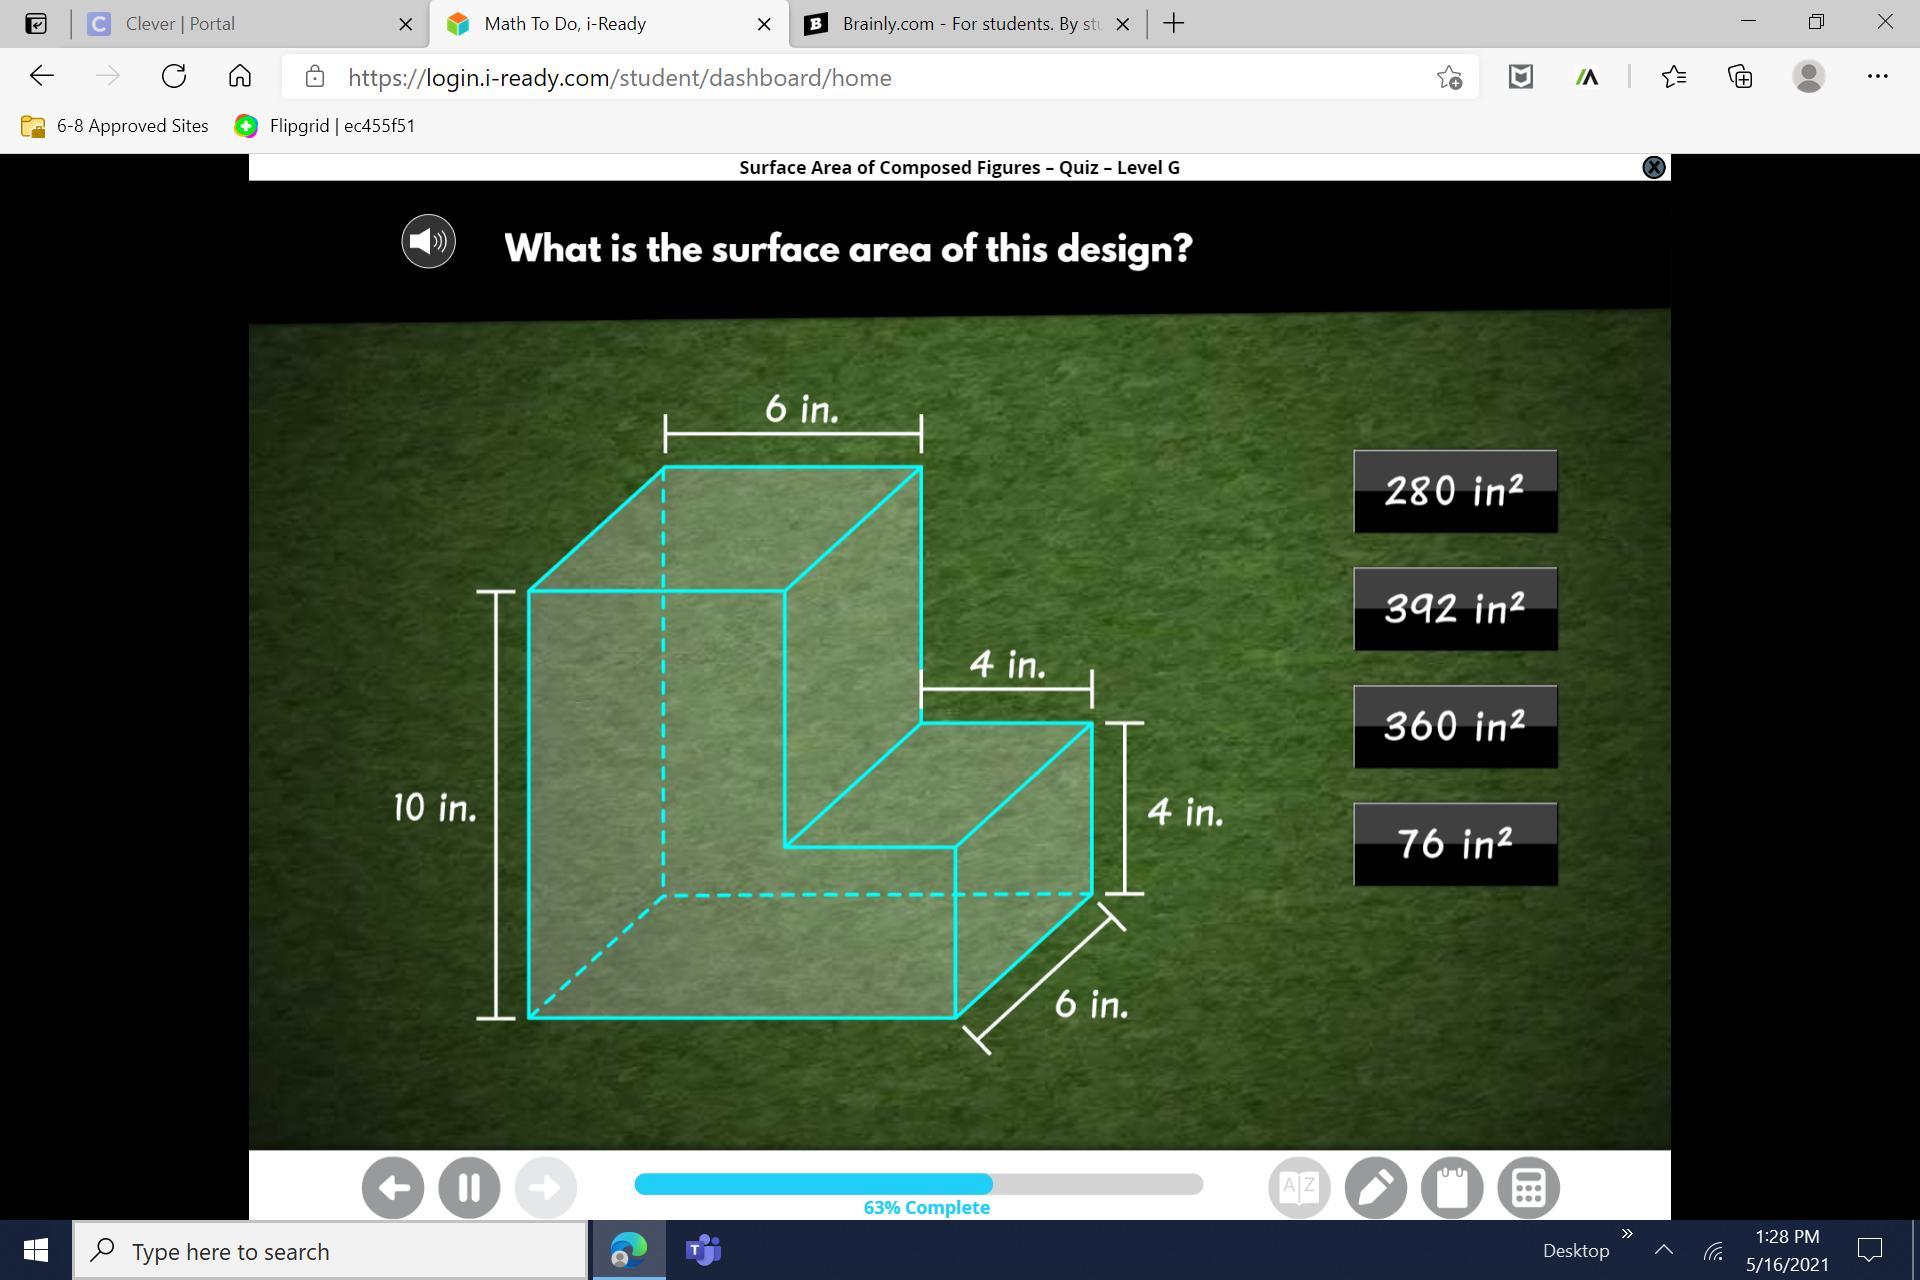Click the quiz progress bar
1920x1280 pixels.
(918, 1184)
